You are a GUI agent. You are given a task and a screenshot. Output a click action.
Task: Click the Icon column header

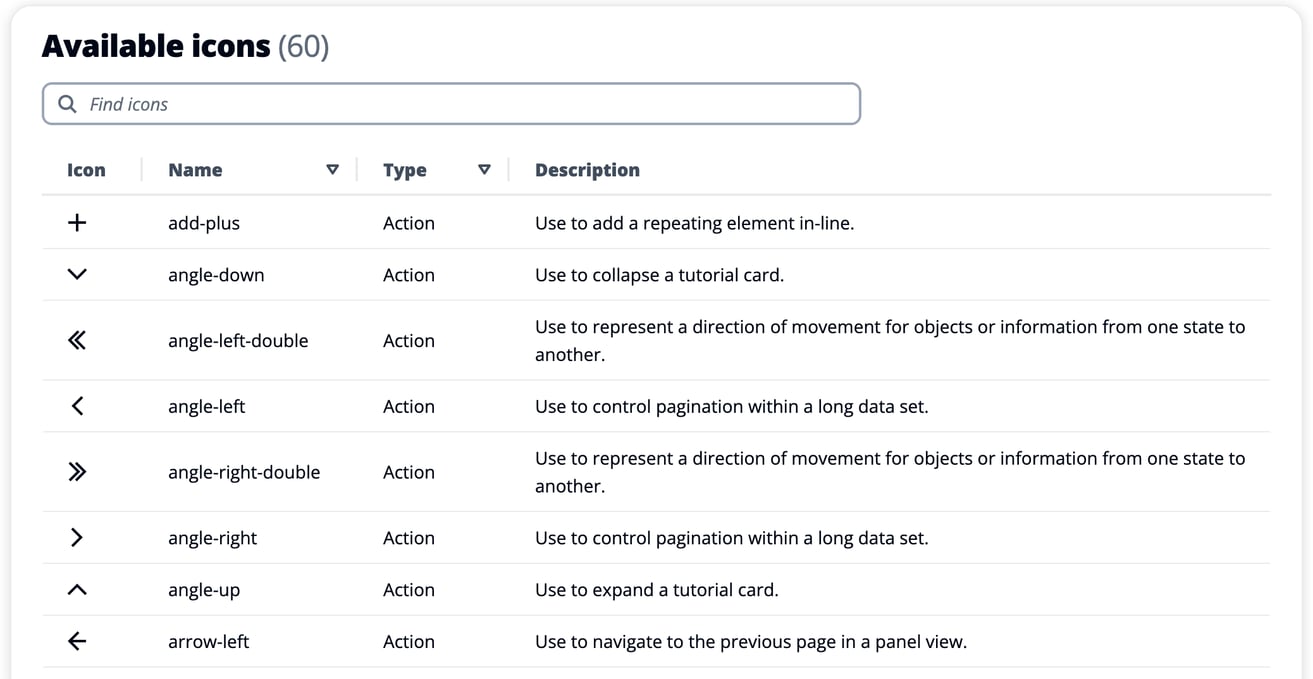[86, 169]
